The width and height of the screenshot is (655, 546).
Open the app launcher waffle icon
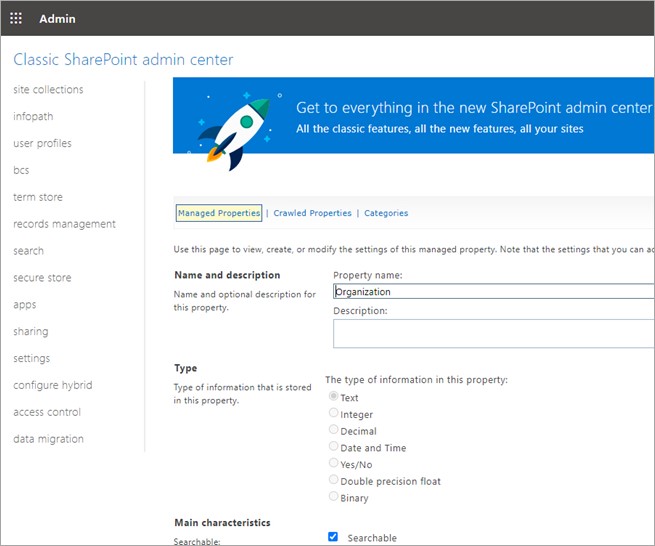[x=16, y=18]
